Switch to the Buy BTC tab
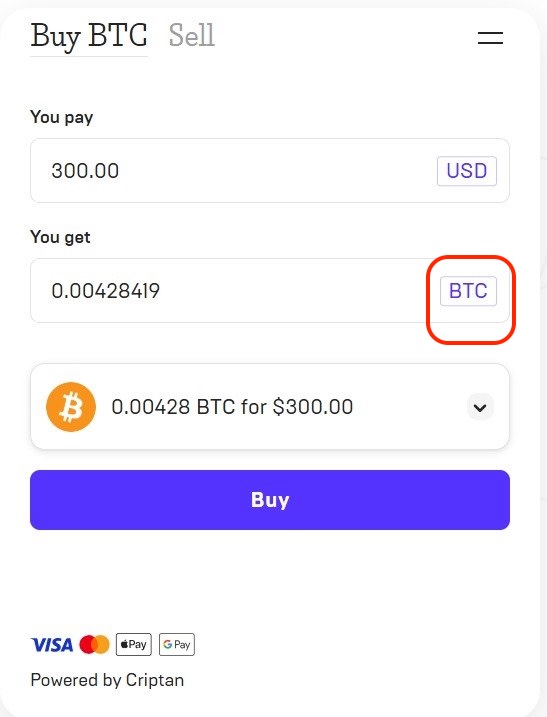The image size is (547, 717). point(89,36)
